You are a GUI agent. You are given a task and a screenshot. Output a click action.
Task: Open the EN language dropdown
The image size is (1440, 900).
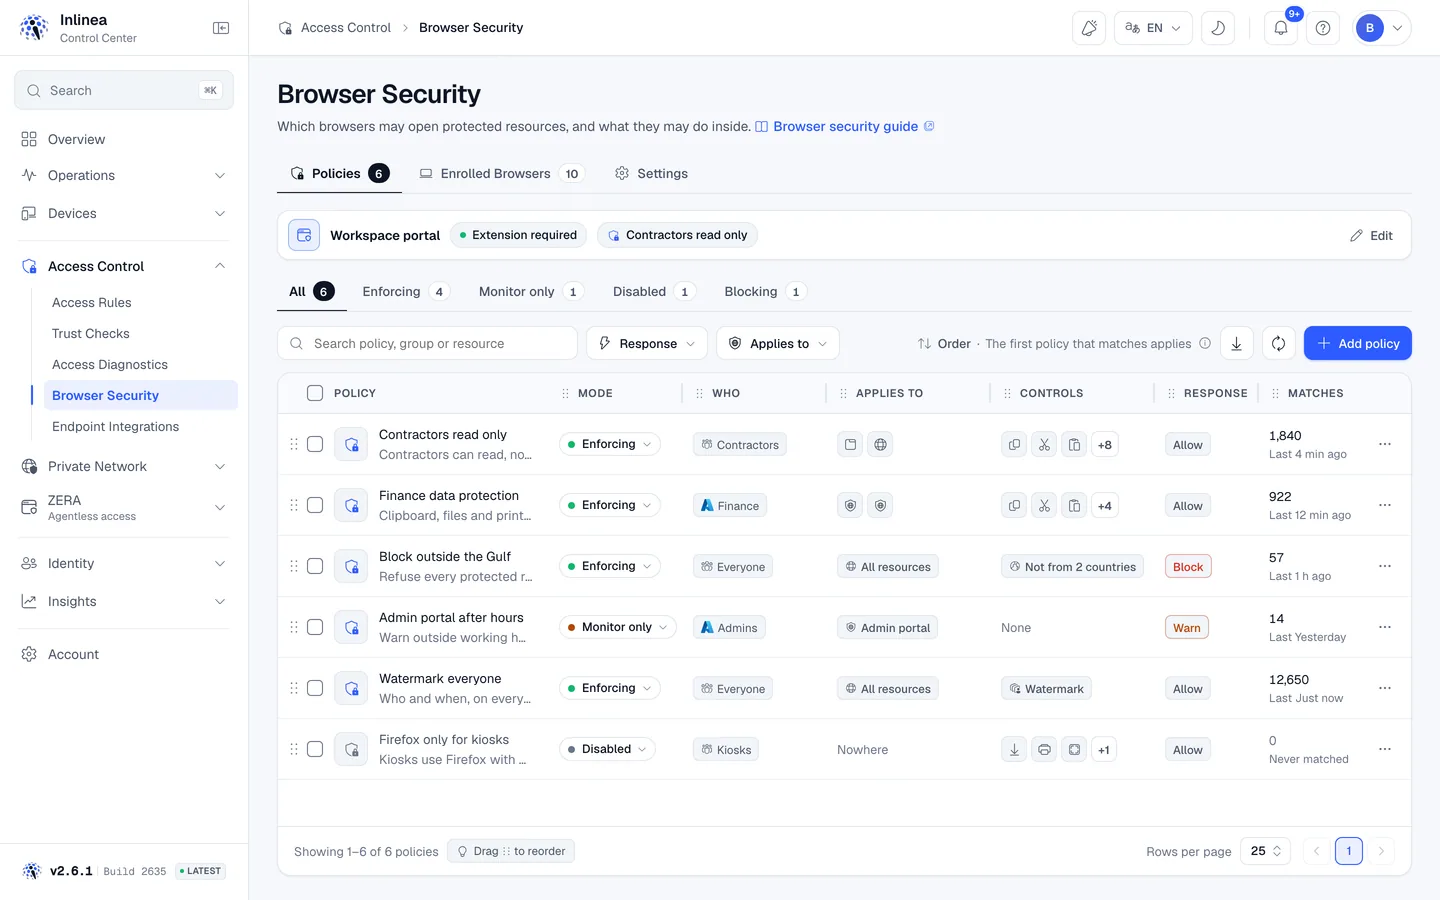tap(1153, 28)
